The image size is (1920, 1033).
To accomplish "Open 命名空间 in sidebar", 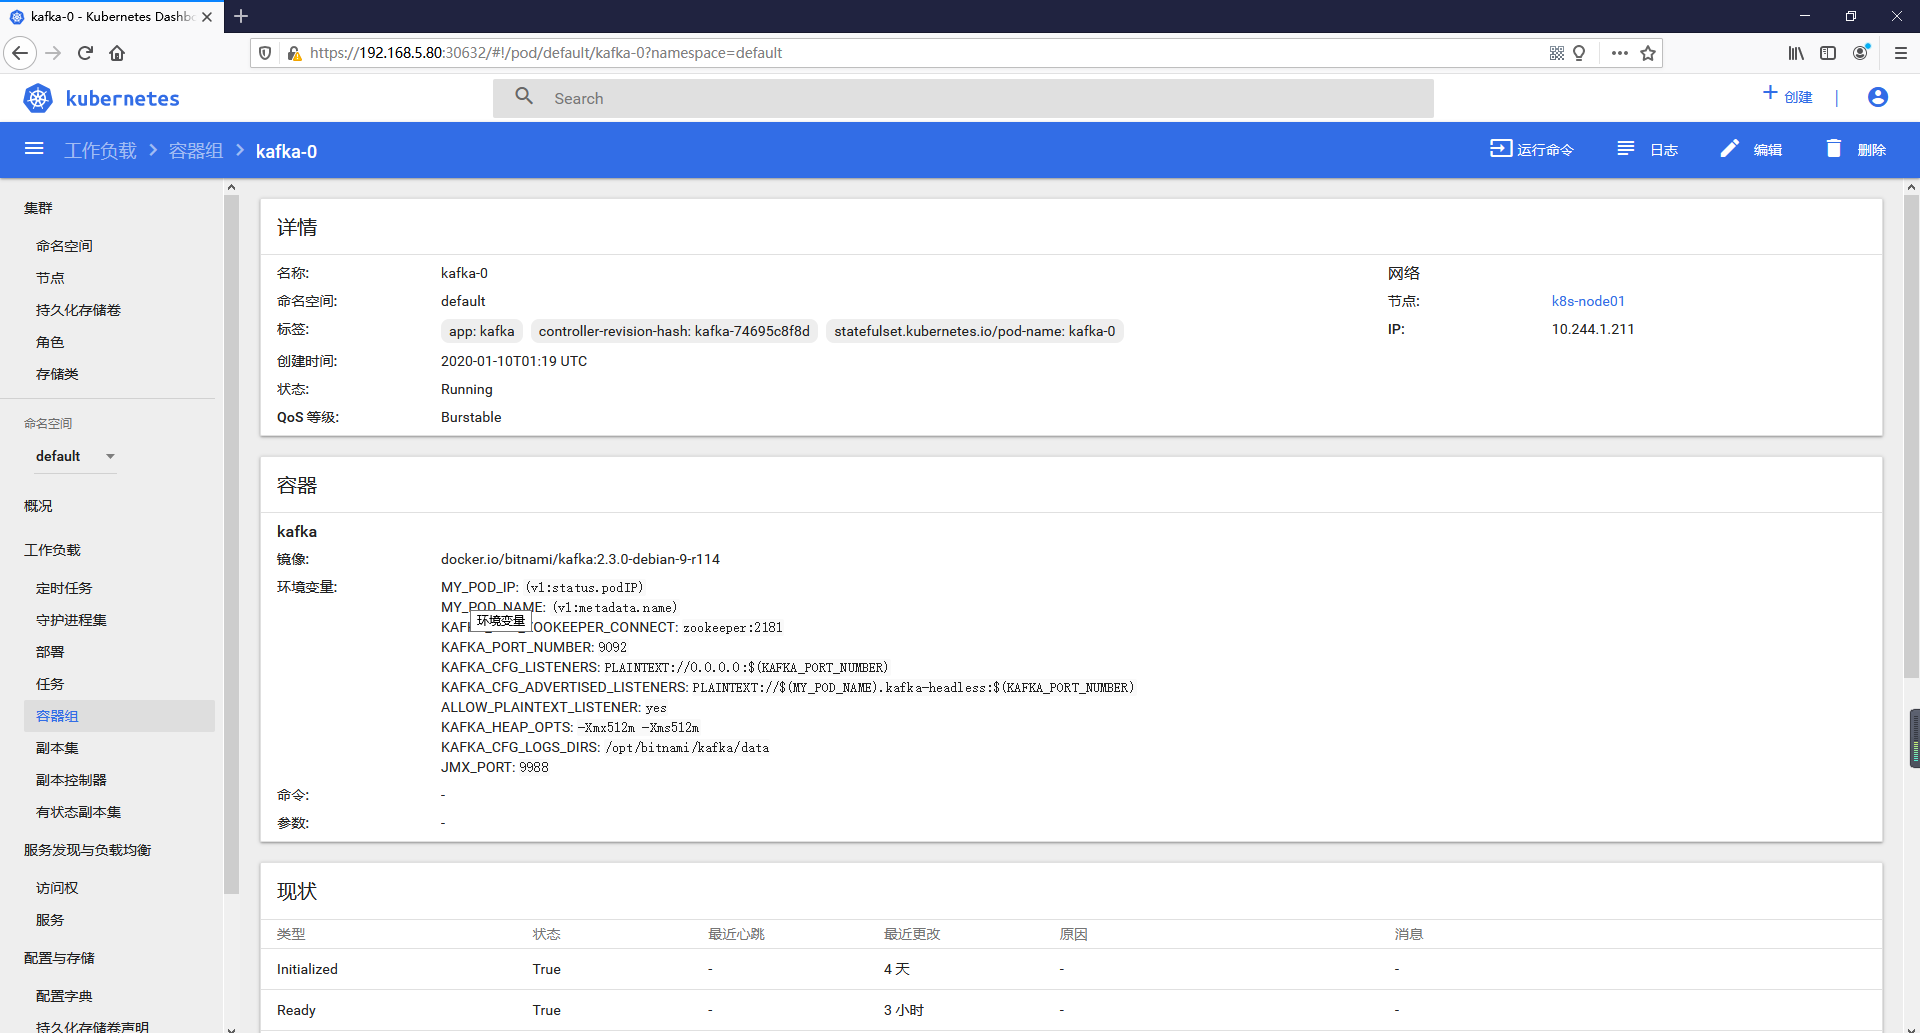I will coord(64,246).
